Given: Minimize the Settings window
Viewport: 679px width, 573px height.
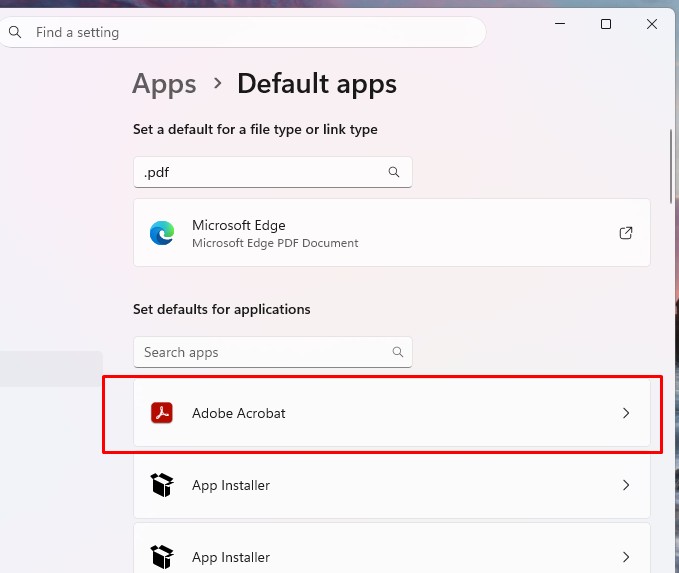Looking at the screenshot, I should 560,23.
